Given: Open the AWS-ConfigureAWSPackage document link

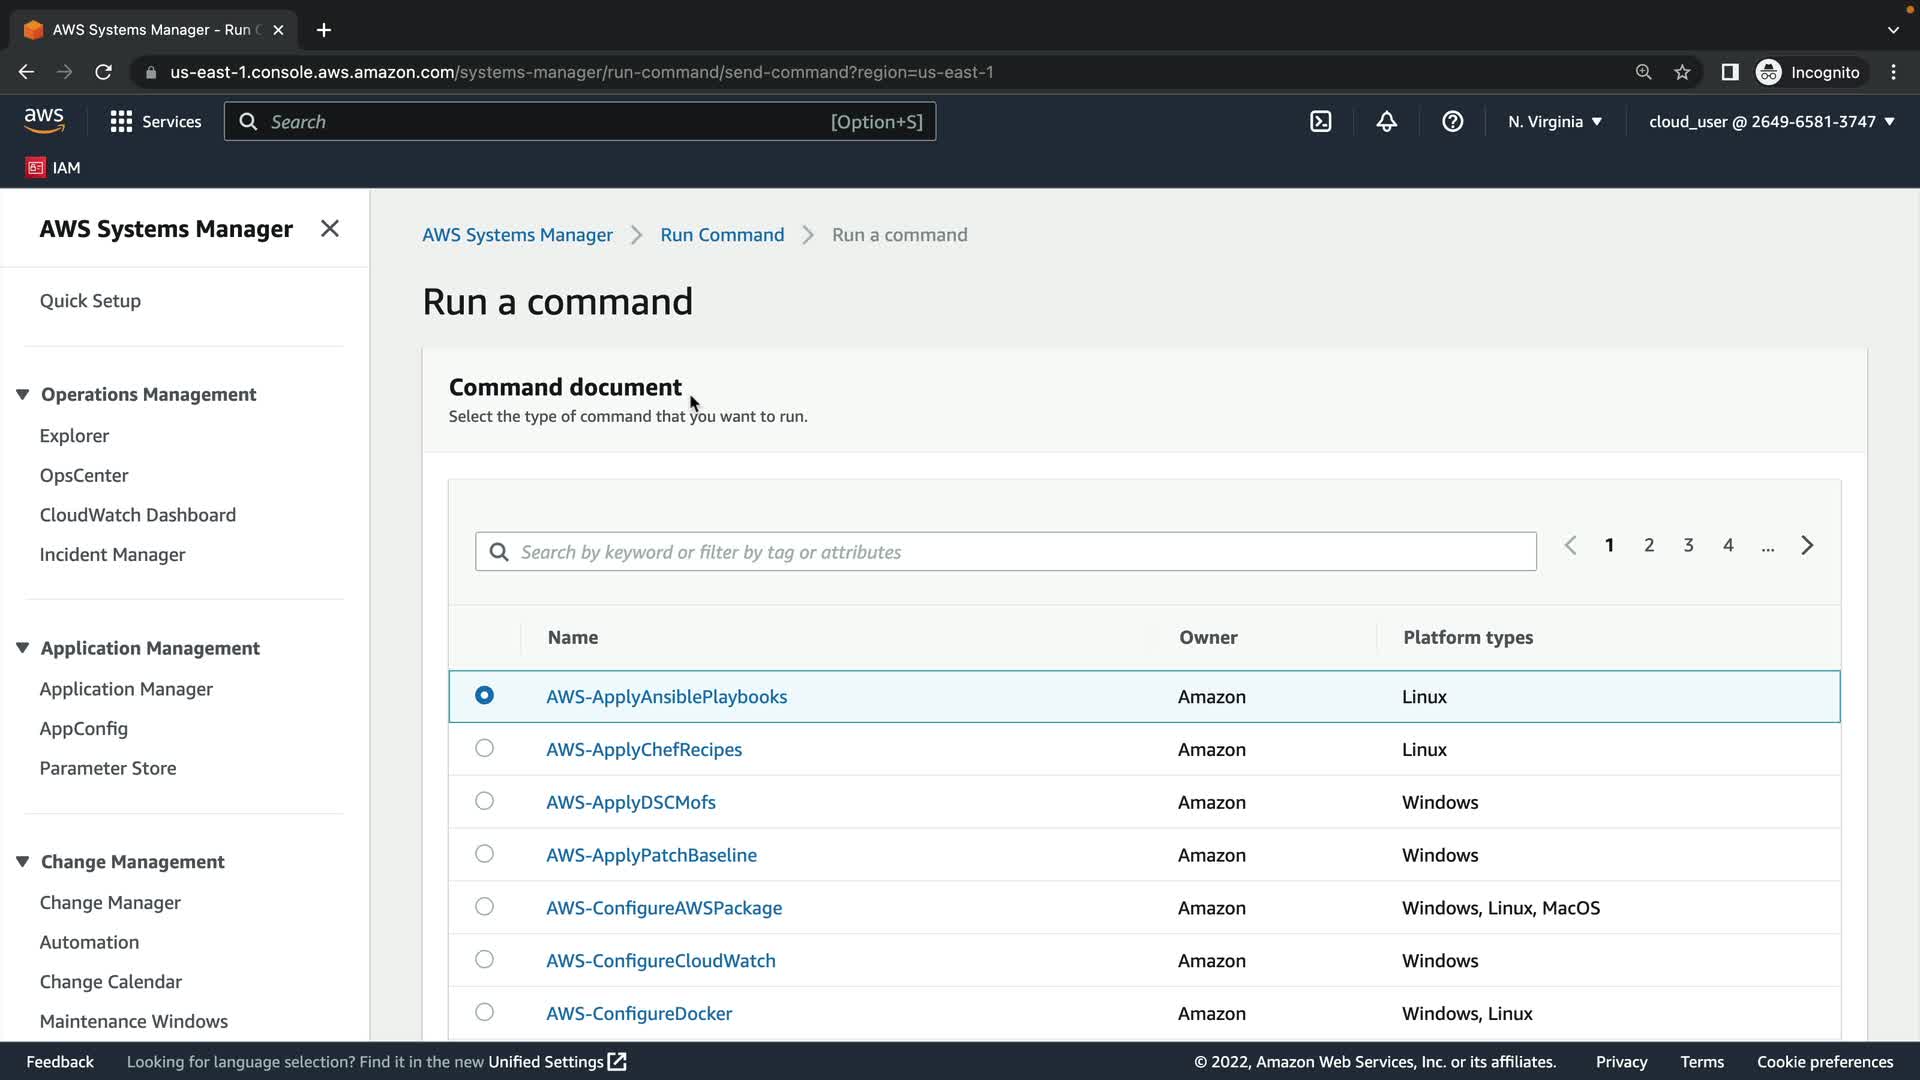Looking at the screenshot, I should click(664, 908).
